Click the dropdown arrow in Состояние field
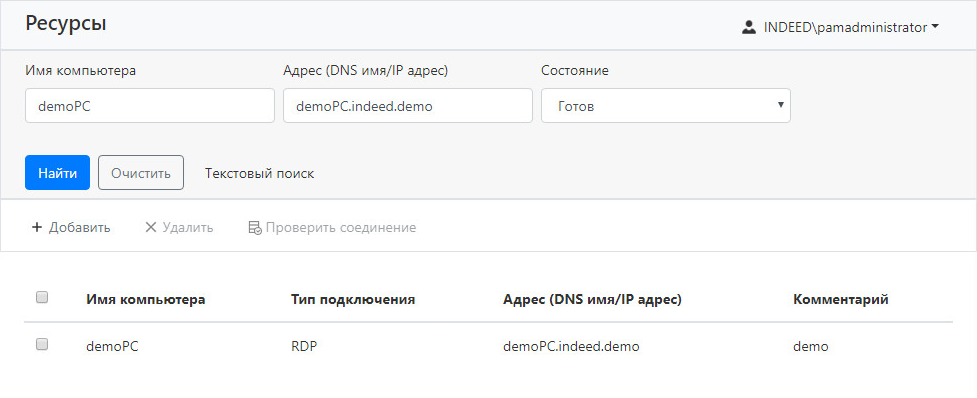This screenshot has height=398, width=977. coord(780,105)
